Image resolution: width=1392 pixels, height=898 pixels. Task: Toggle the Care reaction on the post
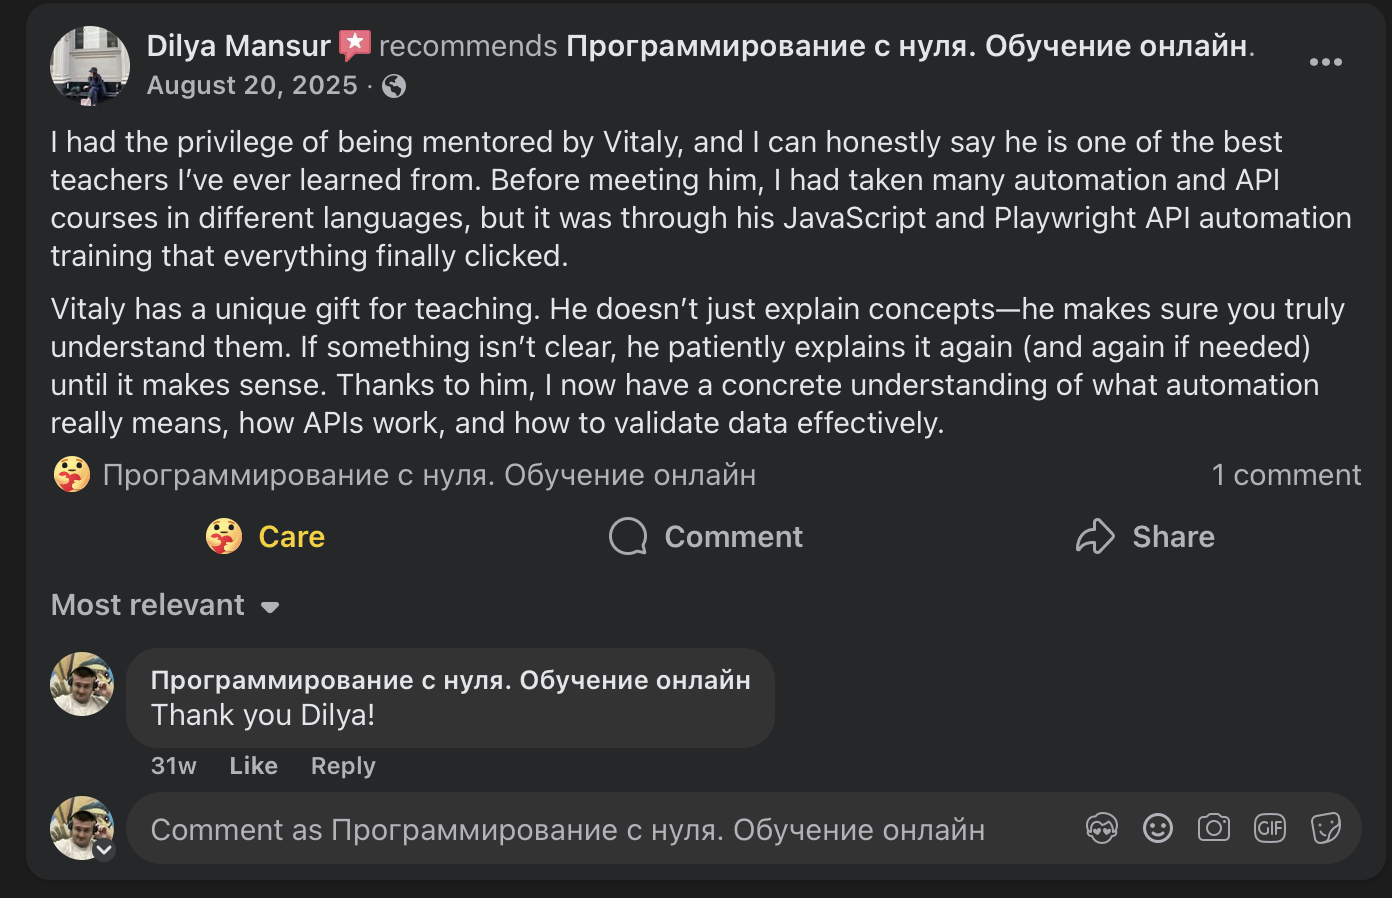pyautogui.click(x=266, y=537)
